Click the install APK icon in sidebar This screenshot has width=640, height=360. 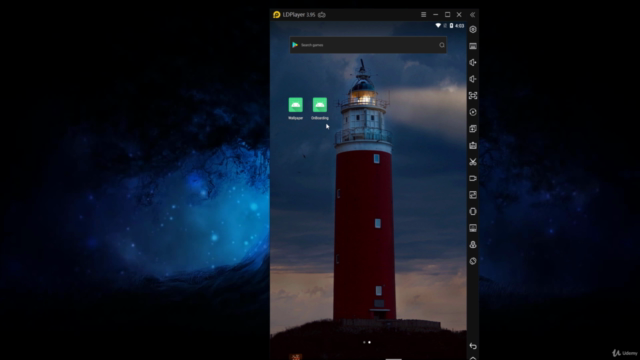473,145
